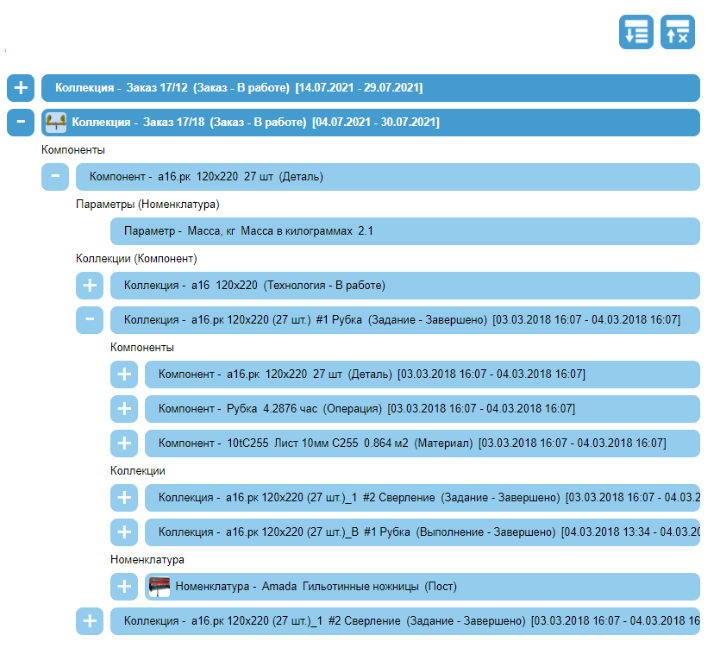Viewport: 708px width, 645px height.
Task: Expand the 10tC255 Лист material component
Action: pyautogui.click(x=124, y=443)
